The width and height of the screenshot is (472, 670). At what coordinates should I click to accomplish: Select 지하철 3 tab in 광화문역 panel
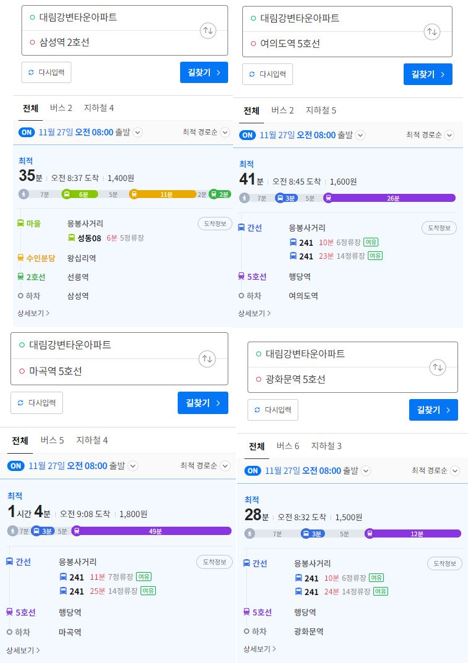(x=326, y=446)
